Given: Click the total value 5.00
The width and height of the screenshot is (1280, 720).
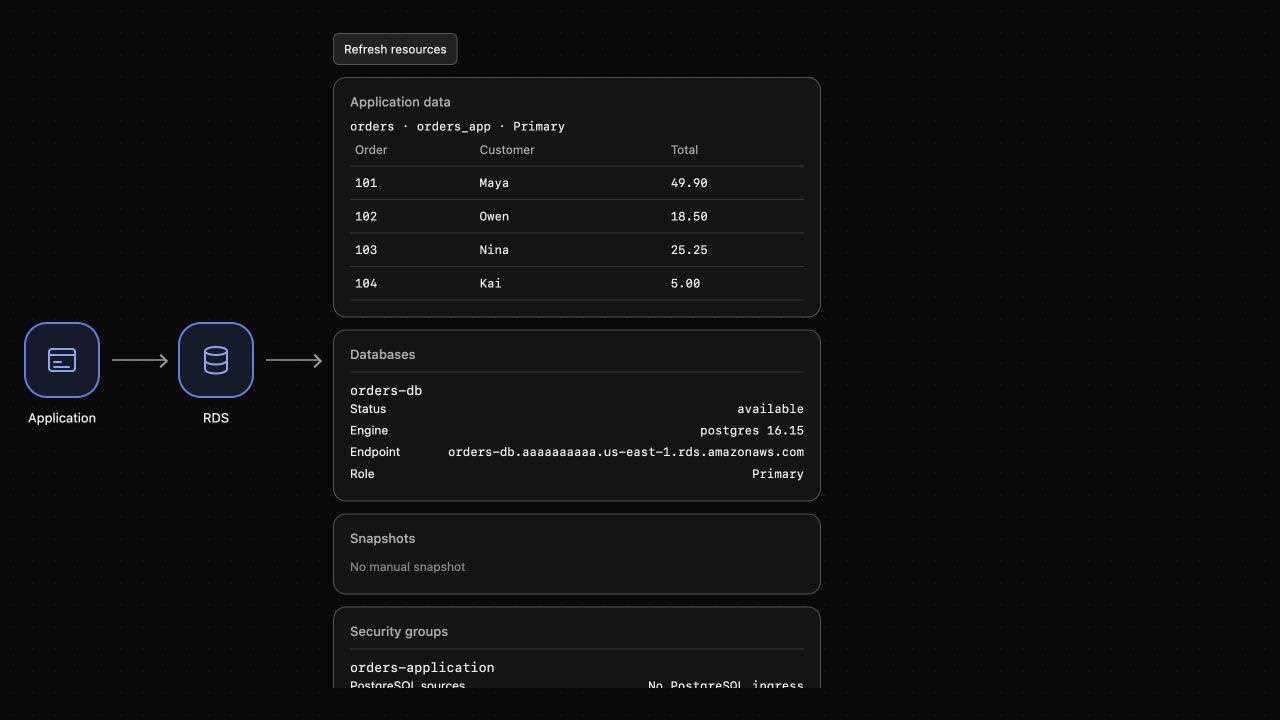Looking at the screenshot, I should [x=685, y=283].
